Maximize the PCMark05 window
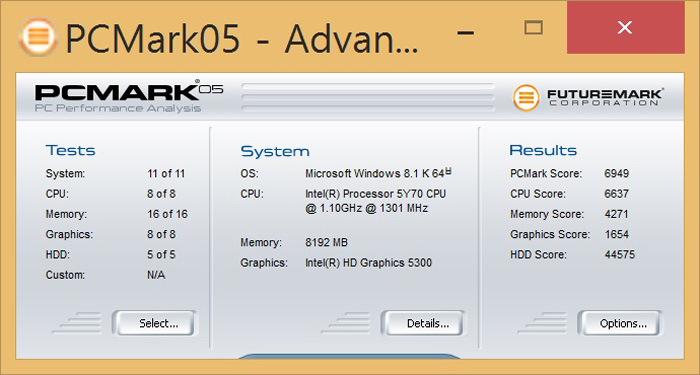700x375 pixels. 533,28
